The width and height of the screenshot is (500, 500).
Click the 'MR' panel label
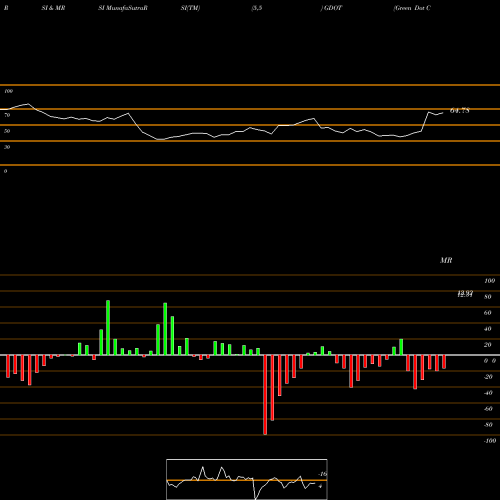tap(446, 260)
